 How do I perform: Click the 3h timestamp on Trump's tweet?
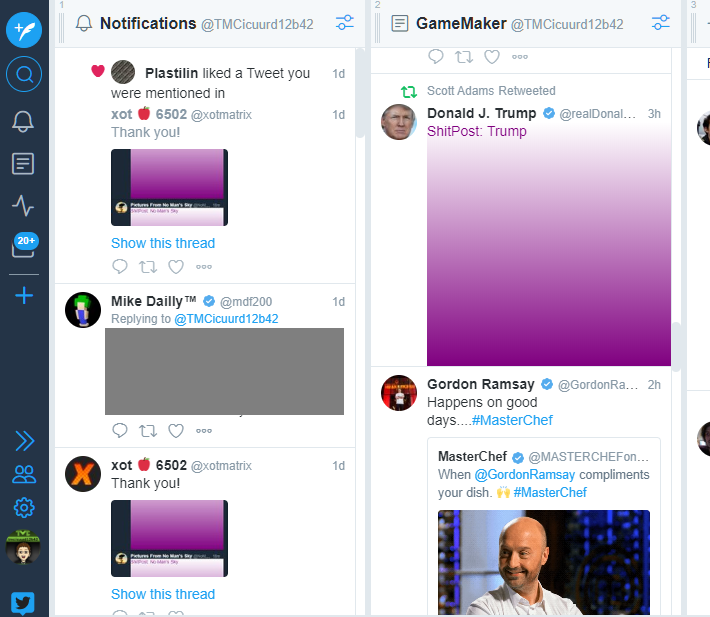pyautogui.click(x=654, y=114)
